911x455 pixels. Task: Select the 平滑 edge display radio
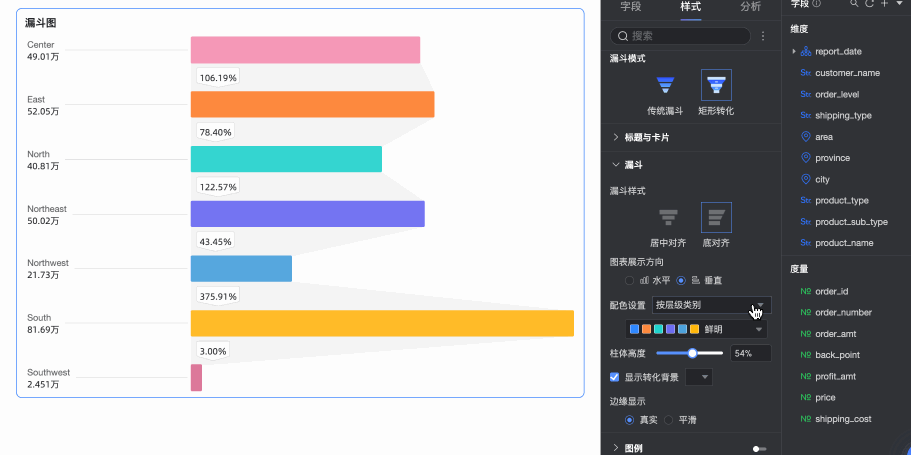pos(669,420)
